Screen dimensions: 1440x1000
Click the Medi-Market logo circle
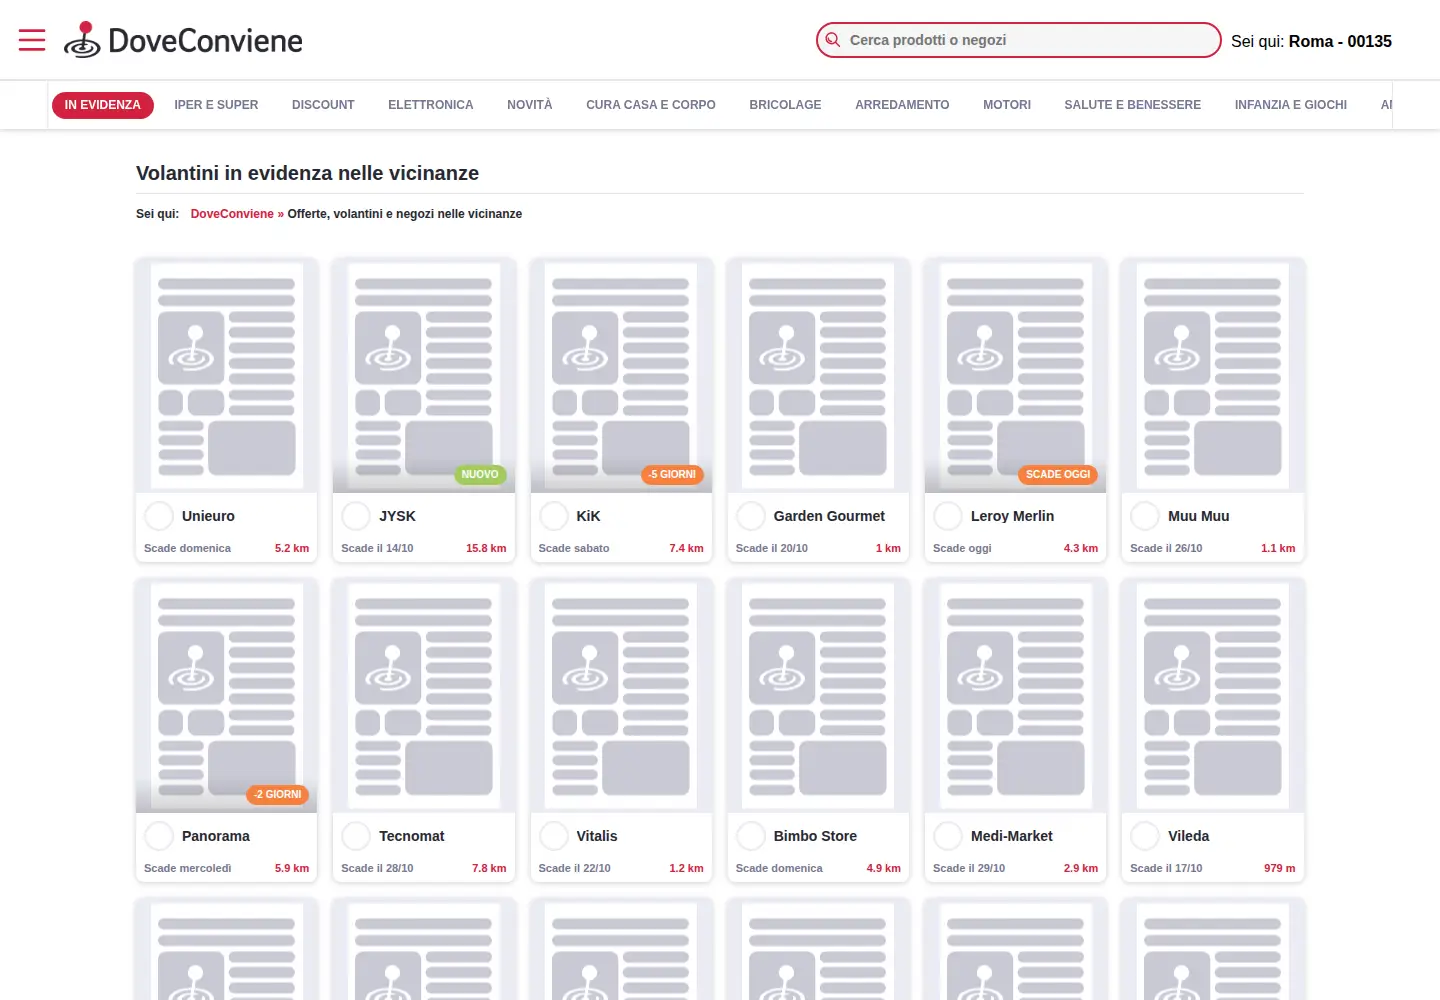(948, 836)
